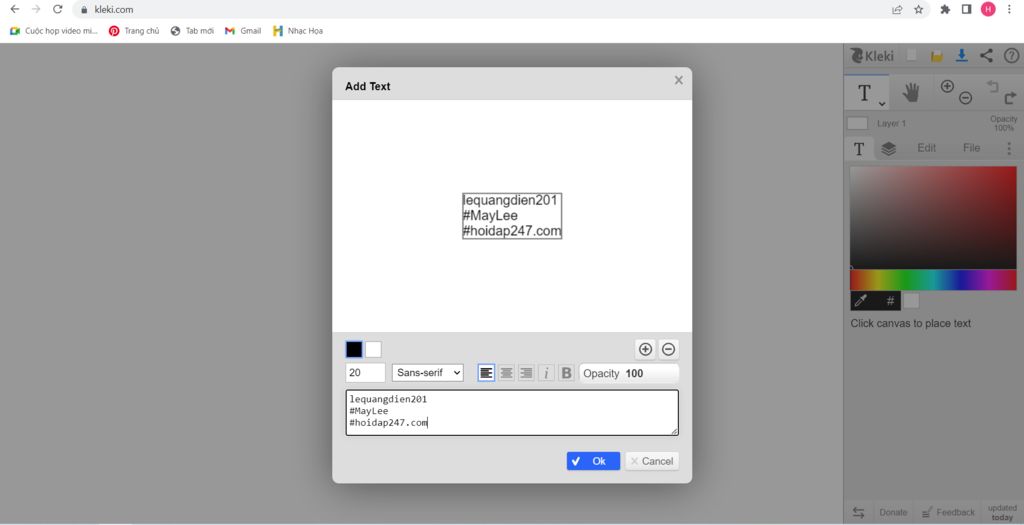
Task: Open the Sans-serif font dropdown
Action: tap(428, 373)
